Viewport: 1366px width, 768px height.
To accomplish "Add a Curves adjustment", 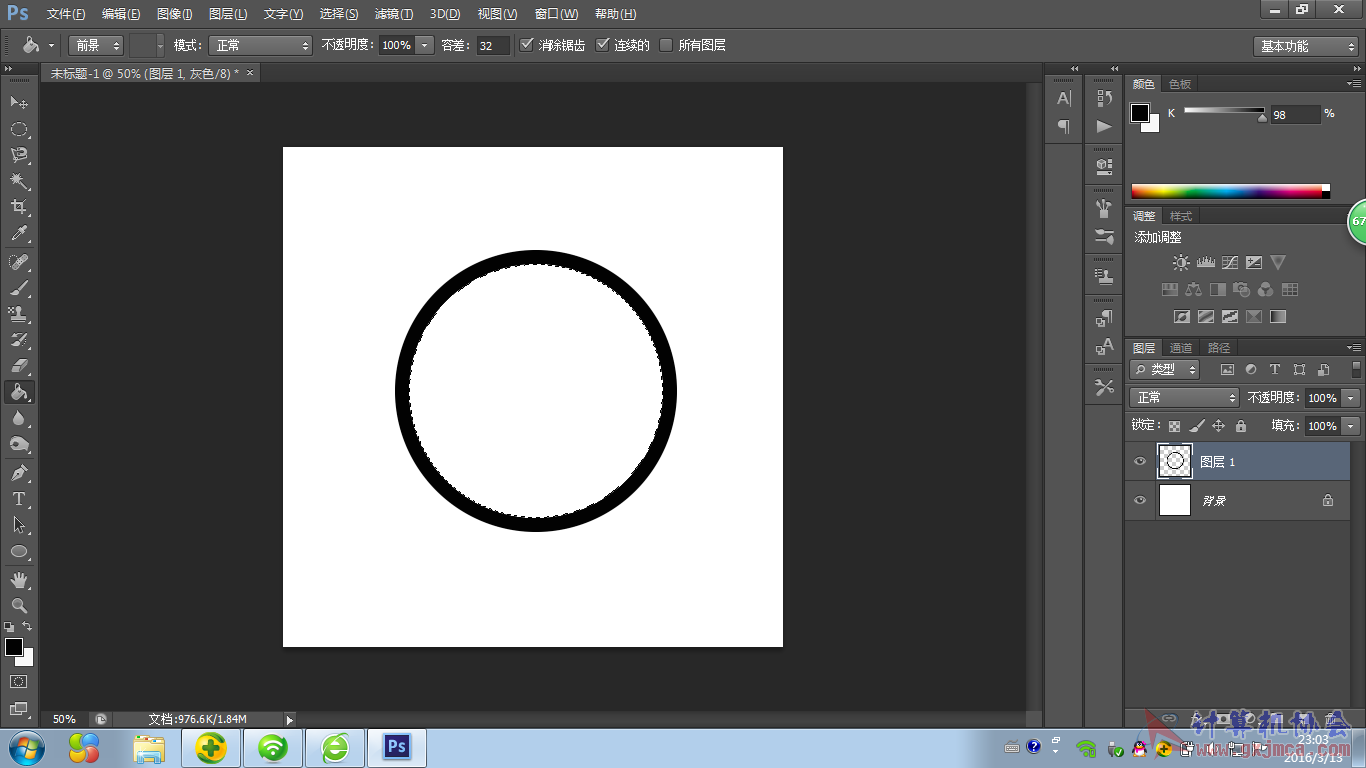I will pos(1230,263).
